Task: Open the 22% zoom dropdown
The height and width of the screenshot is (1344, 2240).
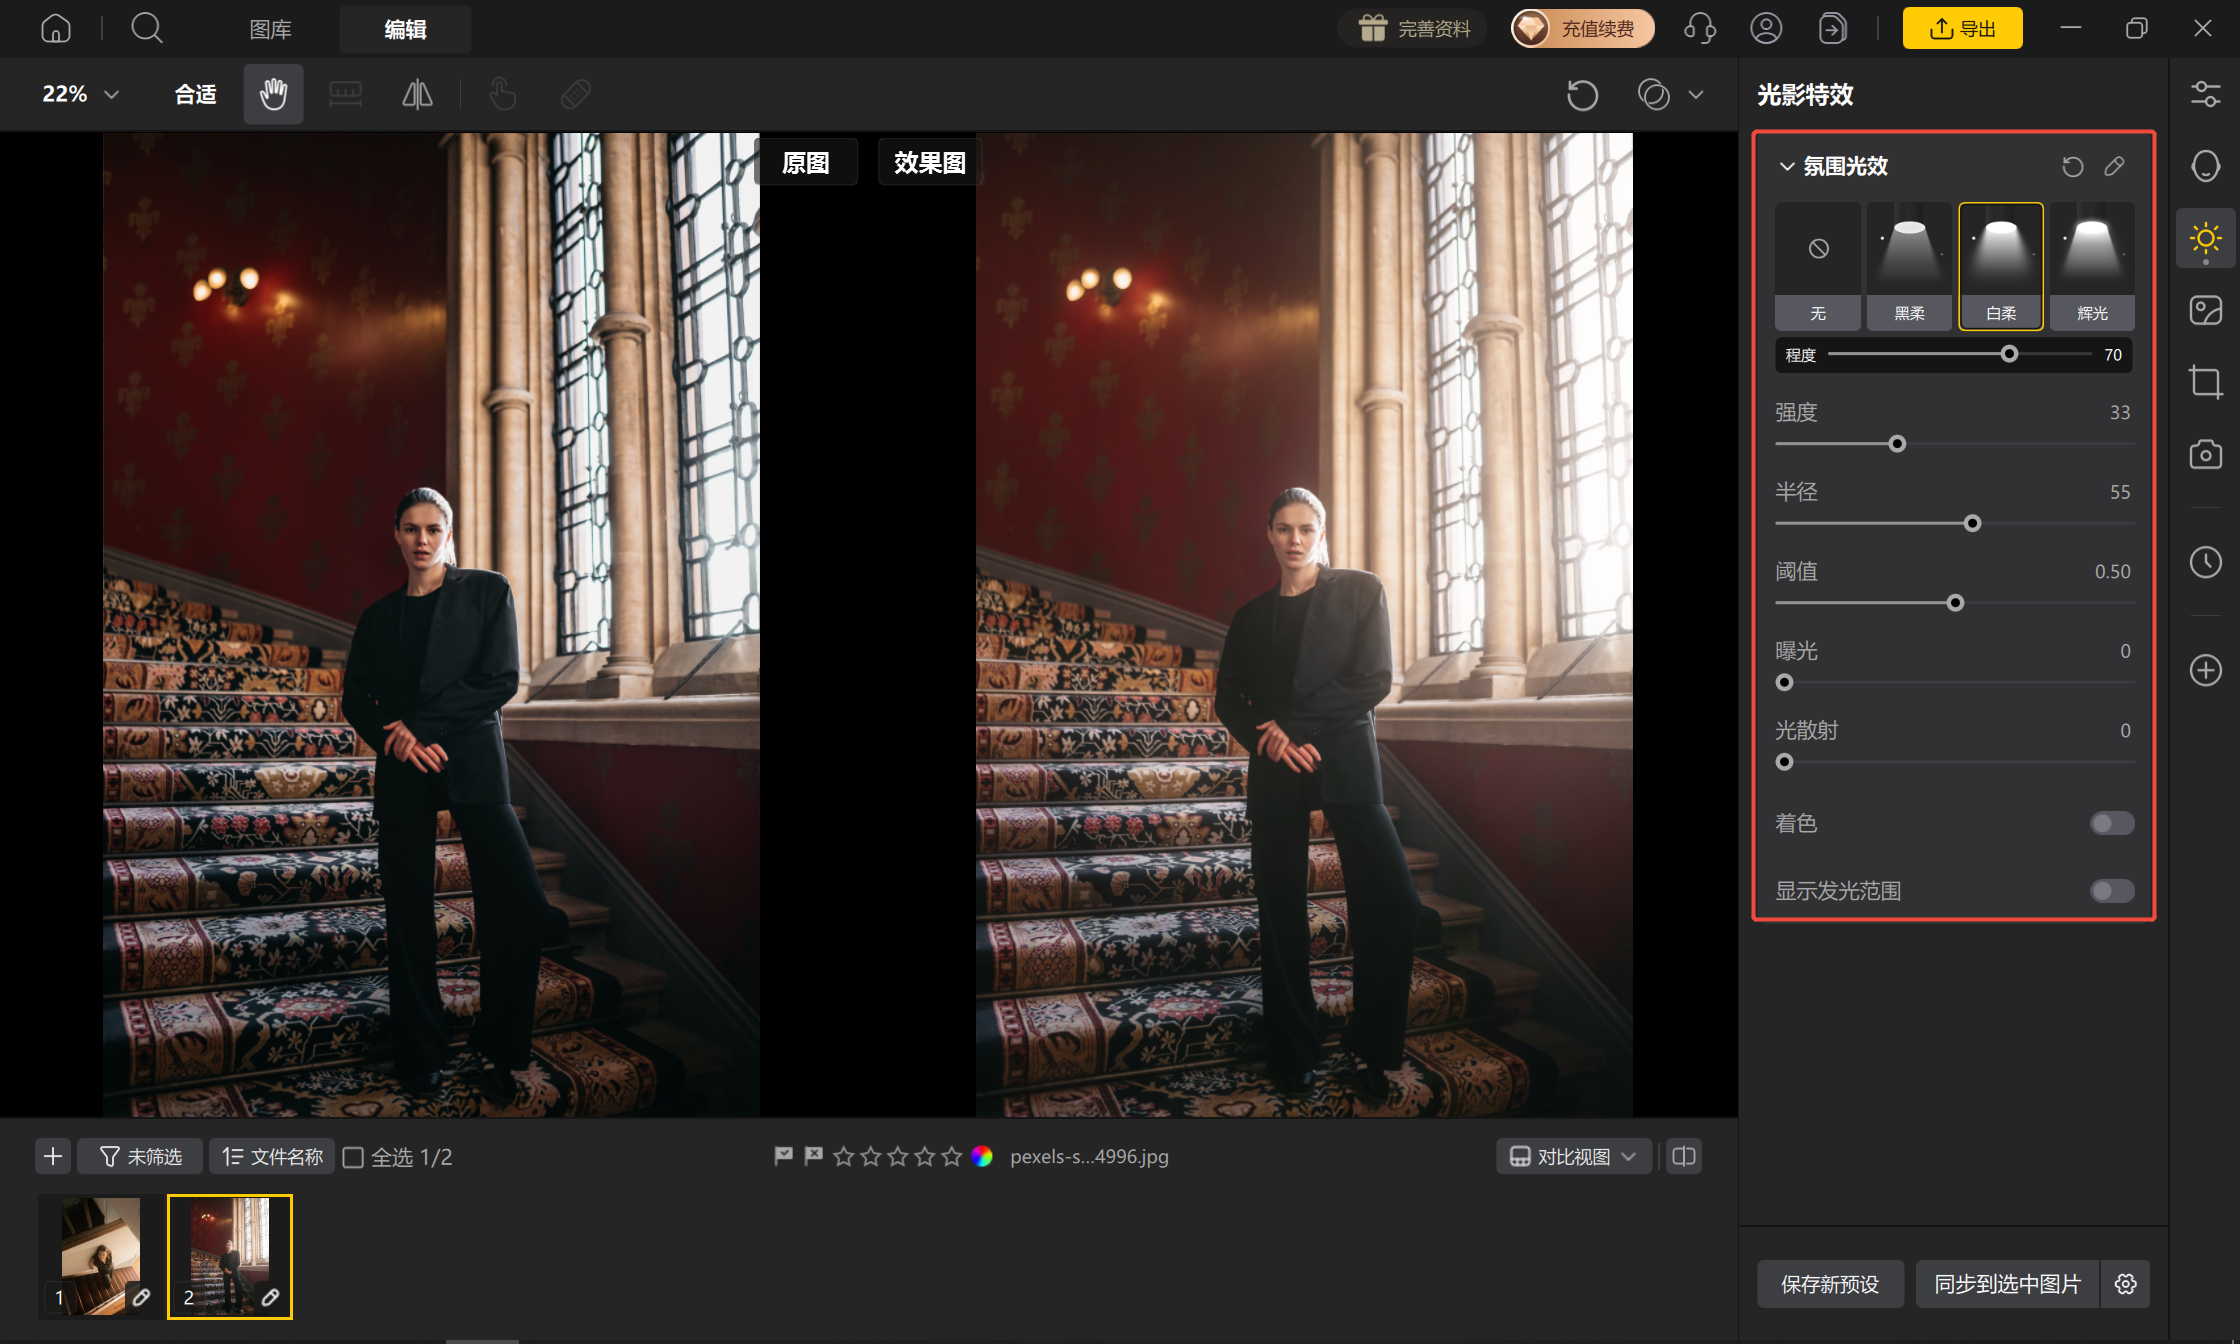Action: 80,94
